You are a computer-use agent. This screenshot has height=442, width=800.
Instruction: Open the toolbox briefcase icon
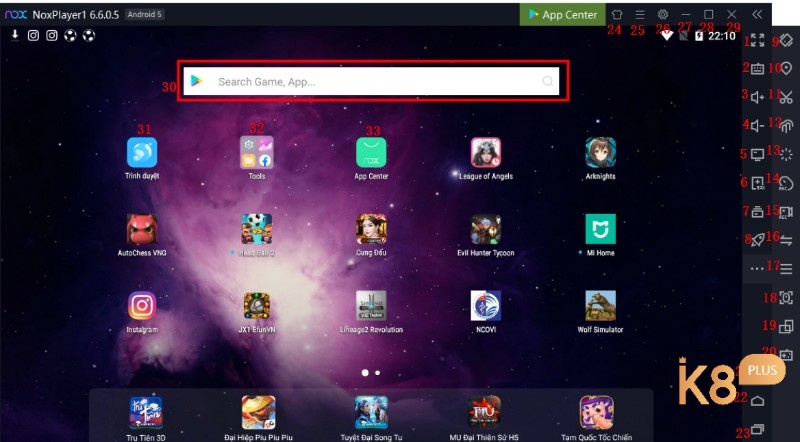(758, 211)
